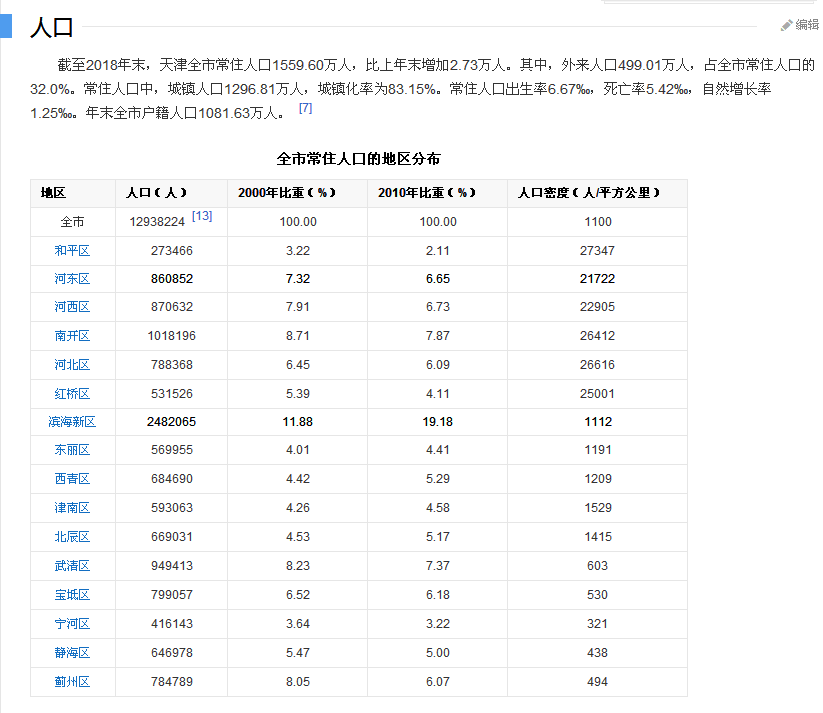Click the 2000 share value 11.88
This screenshot has height=713, width=823.
pyautogui.click(x=298, y=422)
